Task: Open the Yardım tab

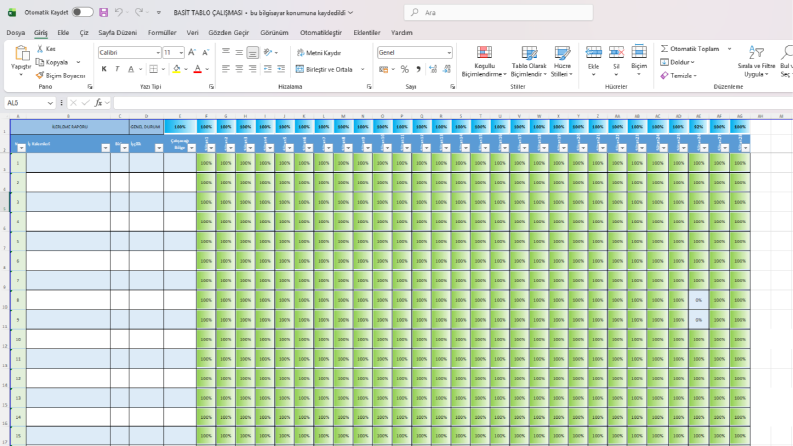Action: [402, 32]
